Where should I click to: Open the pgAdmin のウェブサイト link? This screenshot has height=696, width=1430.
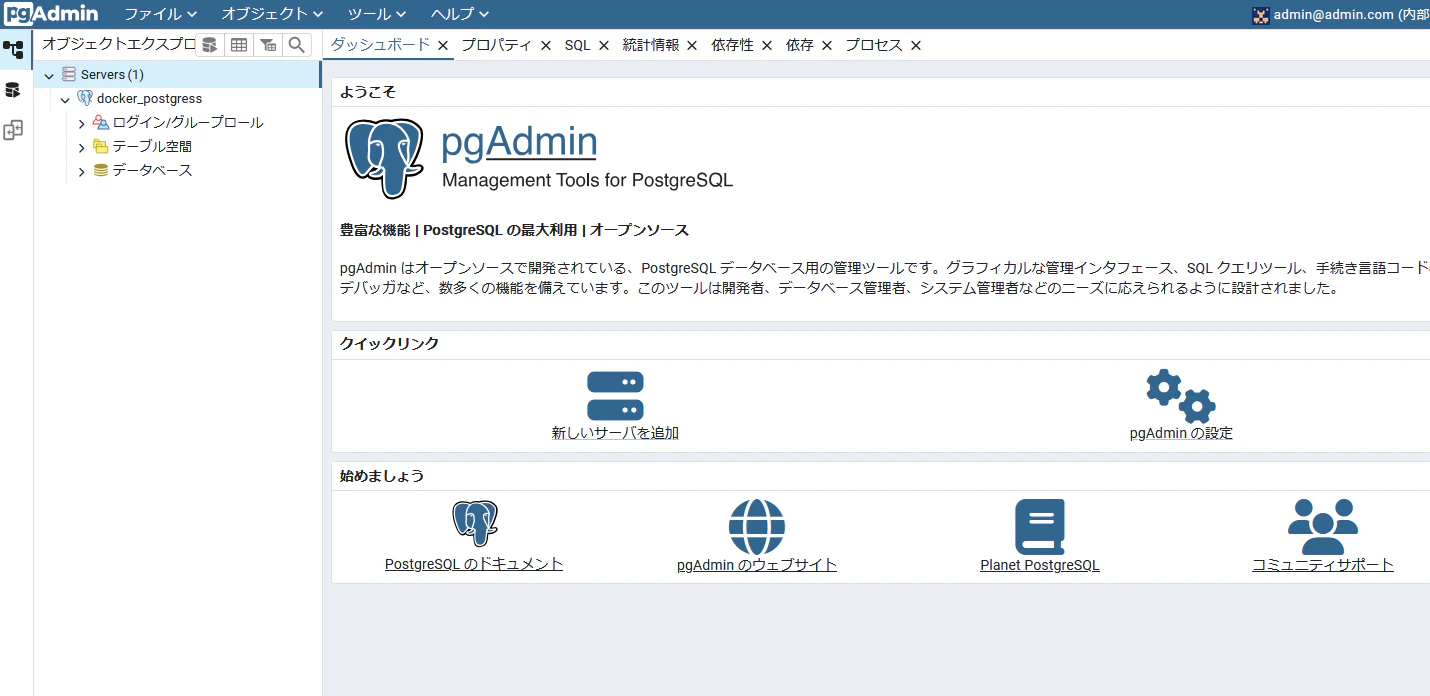click(757, 565)
